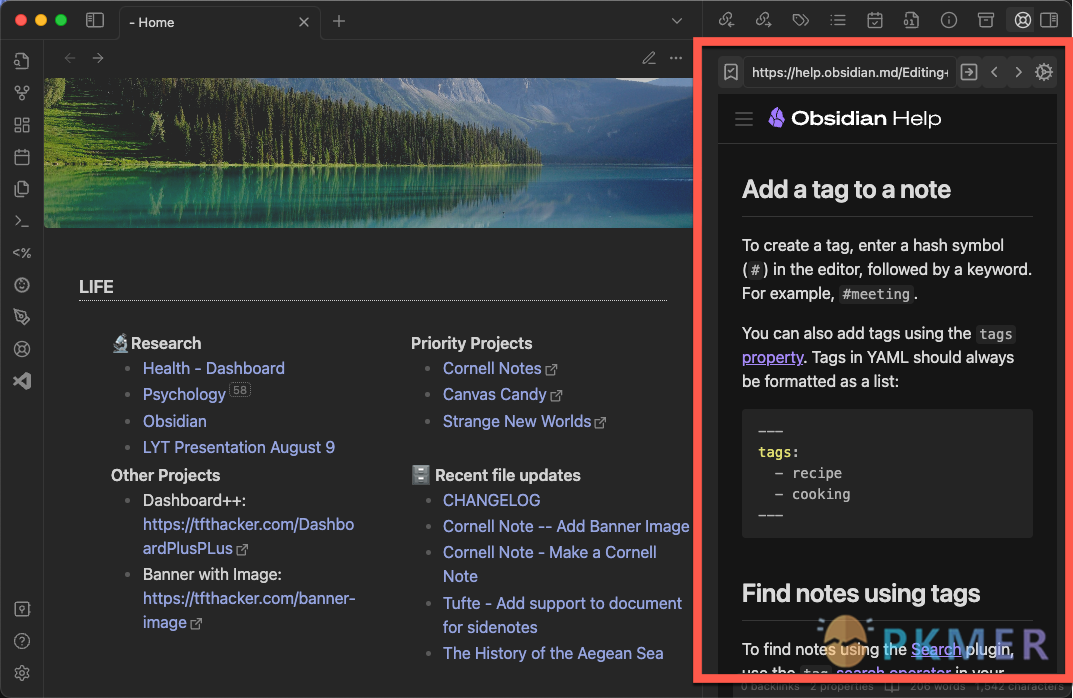Open the binary file icon tab in right sidebar
Screen dimensions: 1073x698
tap(912, 20)
